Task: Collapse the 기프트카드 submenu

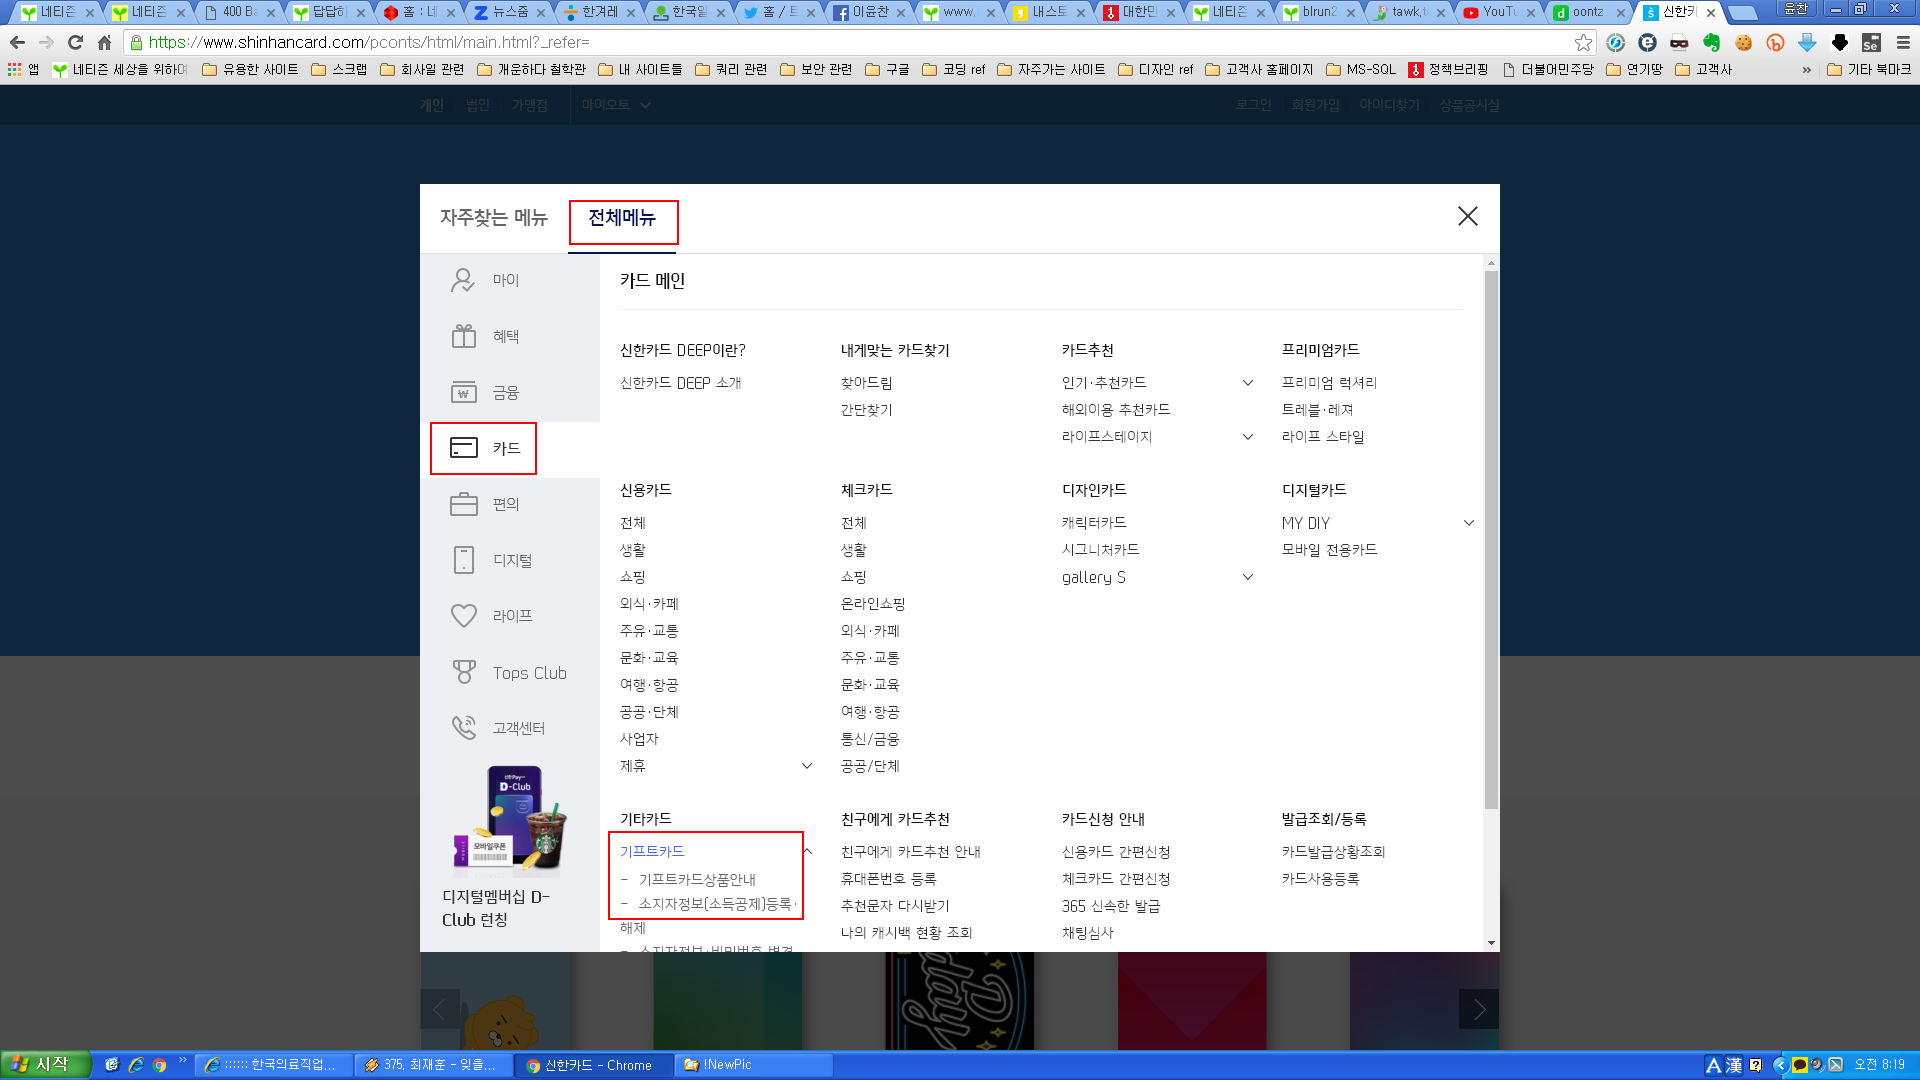Action: pyautogui.click(x=807, y=852)
